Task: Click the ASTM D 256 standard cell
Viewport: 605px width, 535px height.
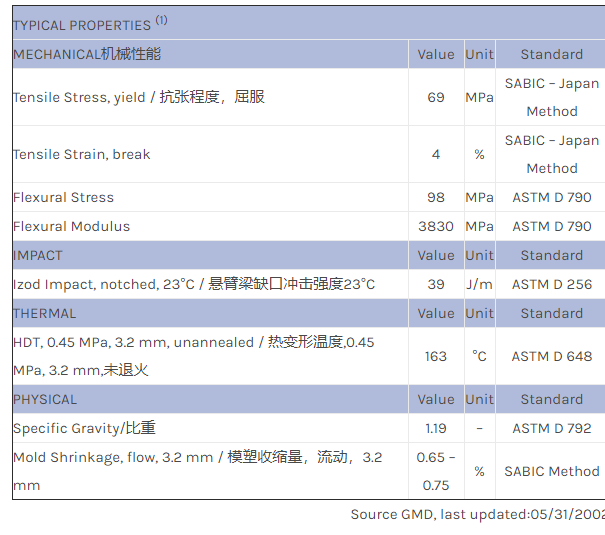Action: [x=551, y=284]
